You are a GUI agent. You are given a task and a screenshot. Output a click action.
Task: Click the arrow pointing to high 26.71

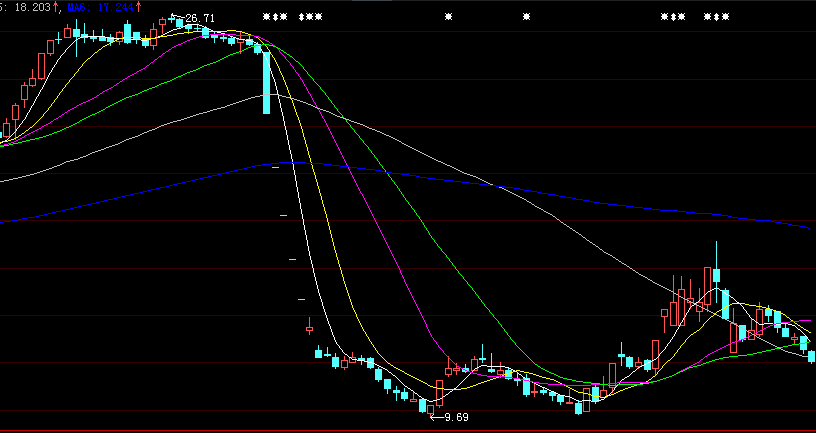click(177, 18)
